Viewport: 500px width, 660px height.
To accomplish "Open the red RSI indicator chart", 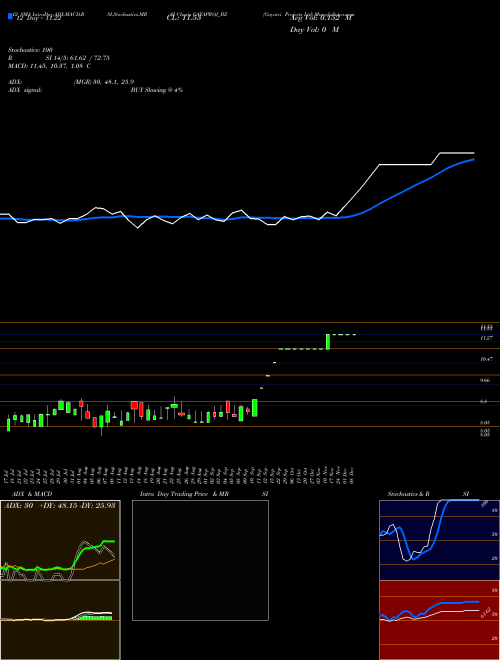I will [439, 620].
